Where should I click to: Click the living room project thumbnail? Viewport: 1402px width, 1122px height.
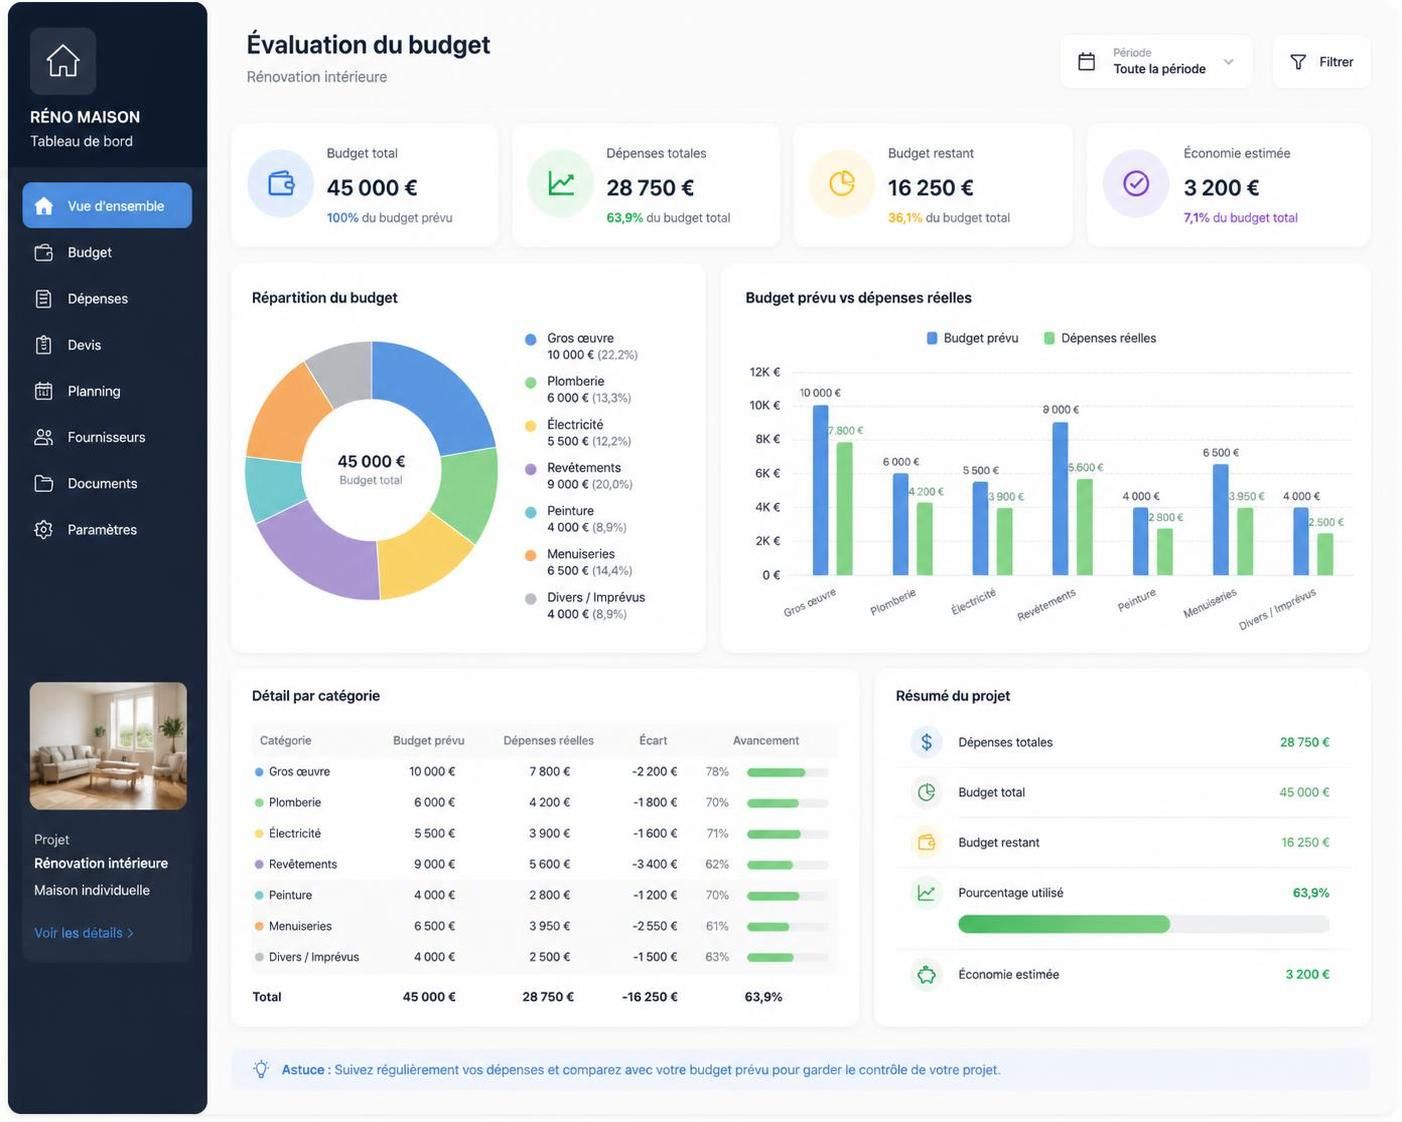[x=108, y=746]
